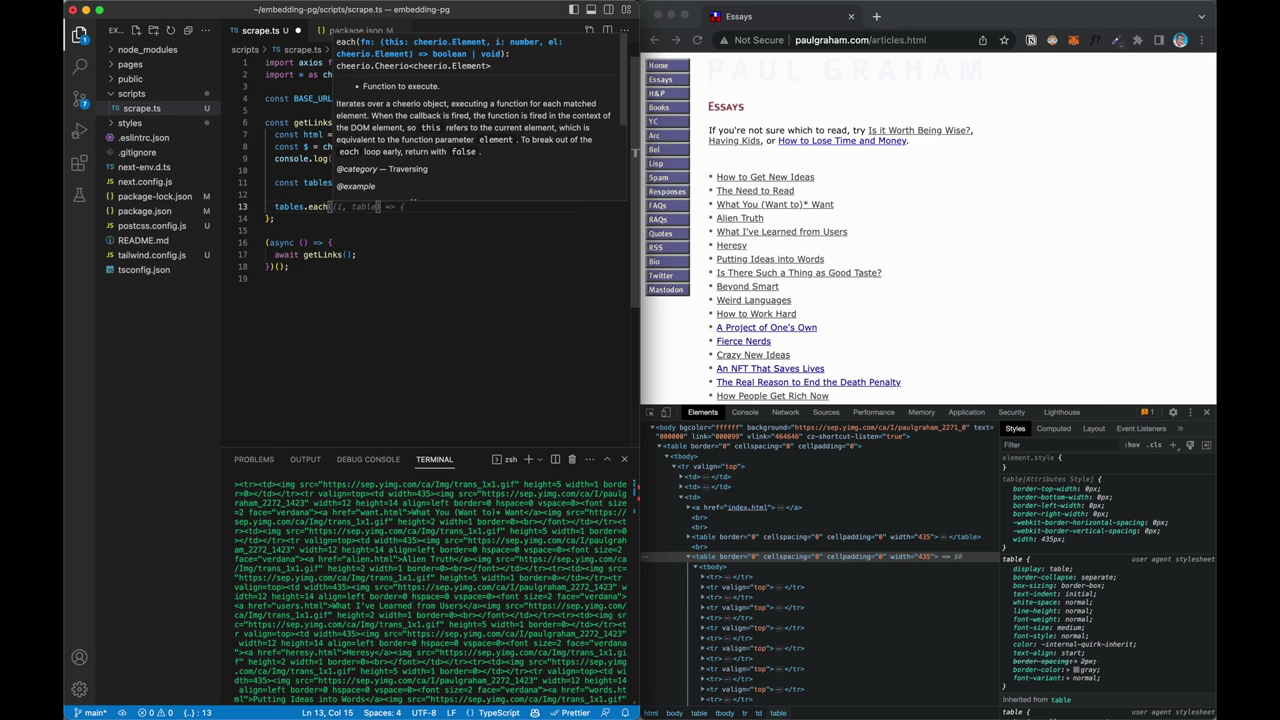This screenshot has width=1280, height=720.
Task: Click Prettier in VS Code status bar
Action: click(x=570, y=712)
